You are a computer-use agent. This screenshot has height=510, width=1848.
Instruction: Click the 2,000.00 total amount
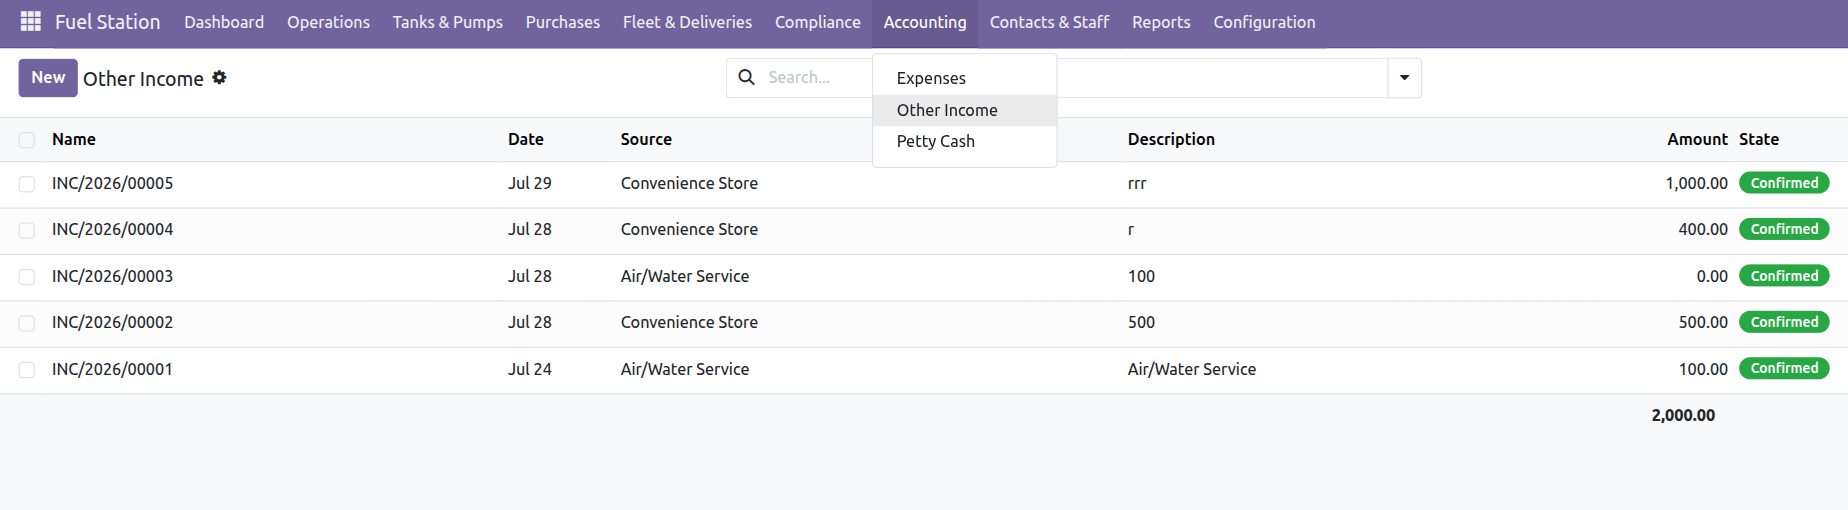coord(1683,415)
